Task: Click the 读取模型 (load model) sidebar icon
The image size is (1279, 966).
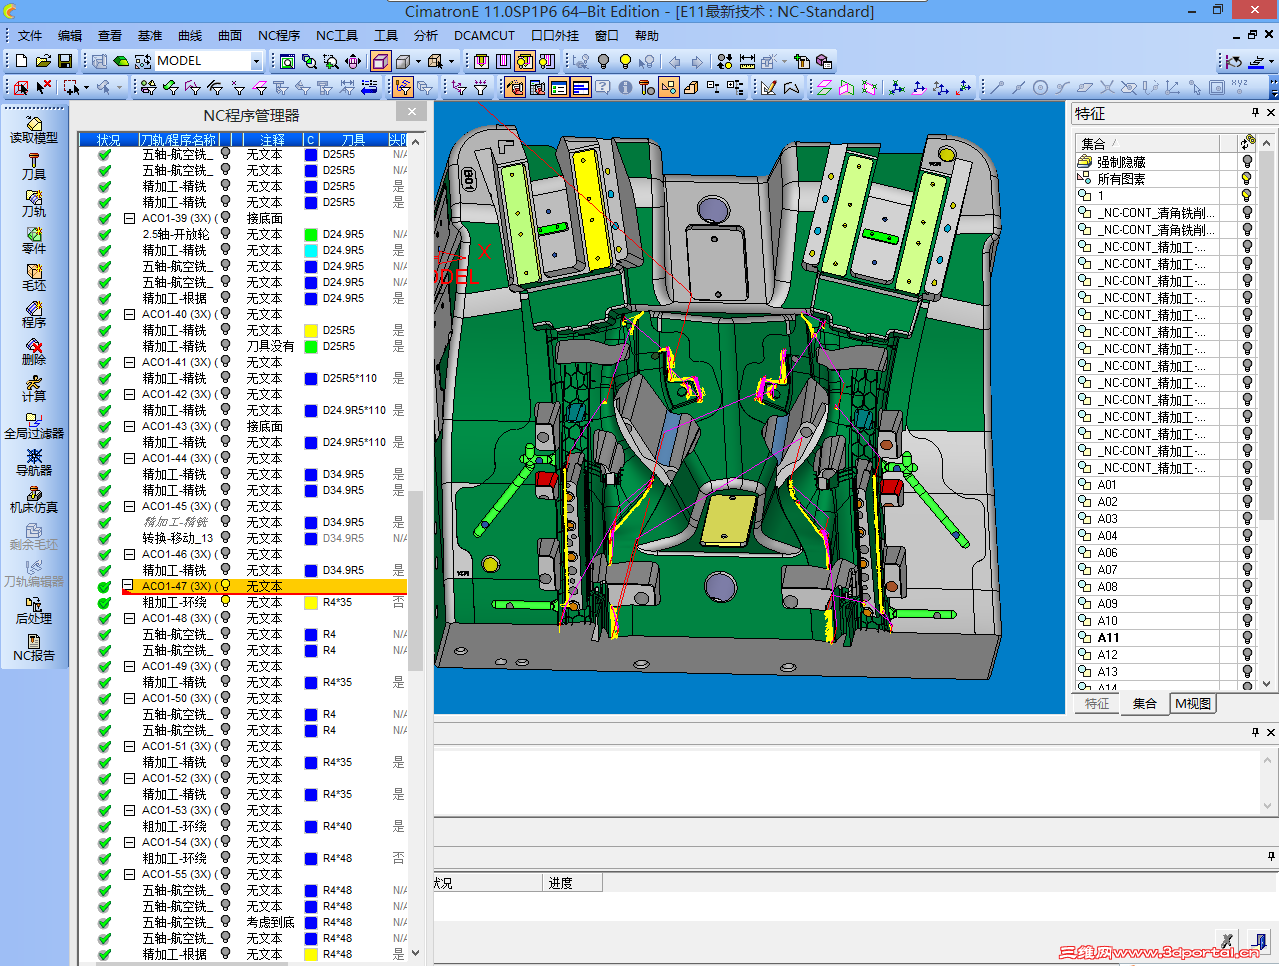Action: pos(34,129)
